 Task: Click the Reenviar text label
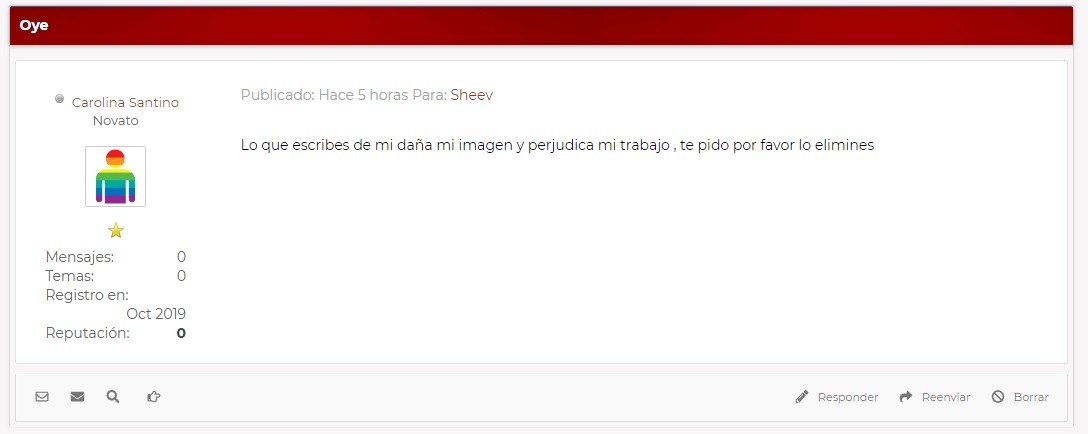(946, 397)
